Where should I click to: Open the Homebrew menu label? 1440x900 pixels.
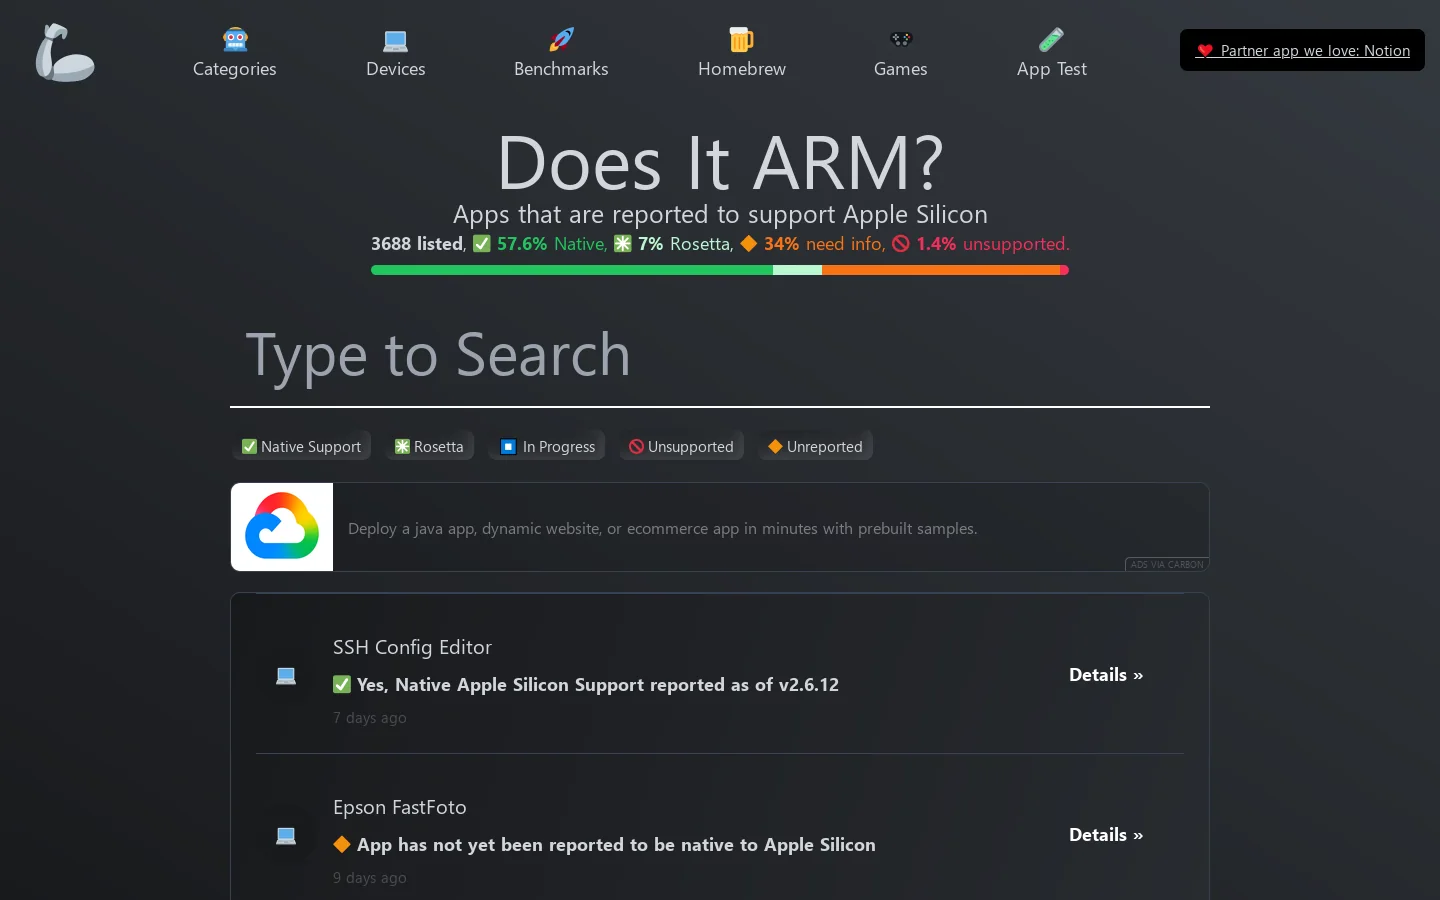click(x=742, y=69)
